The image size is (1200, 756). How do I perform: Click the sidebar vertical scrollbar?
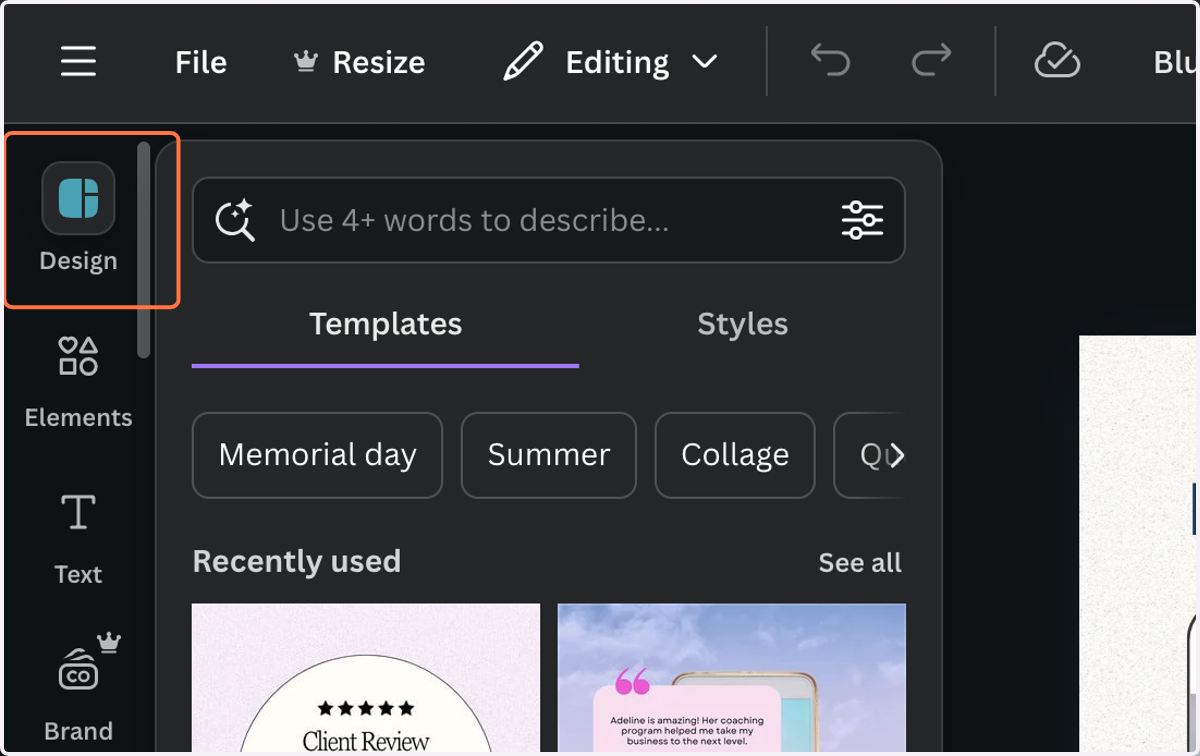click(x=144, y=250)
